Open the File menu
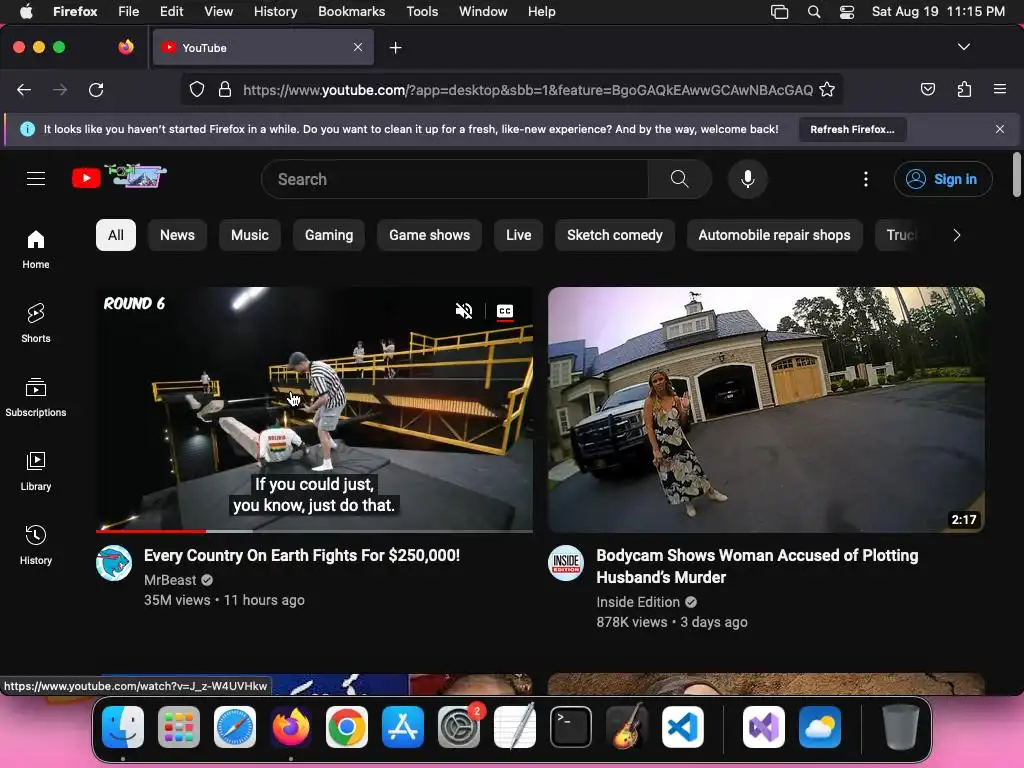1024x768 pixels. [x=128, y=11]
